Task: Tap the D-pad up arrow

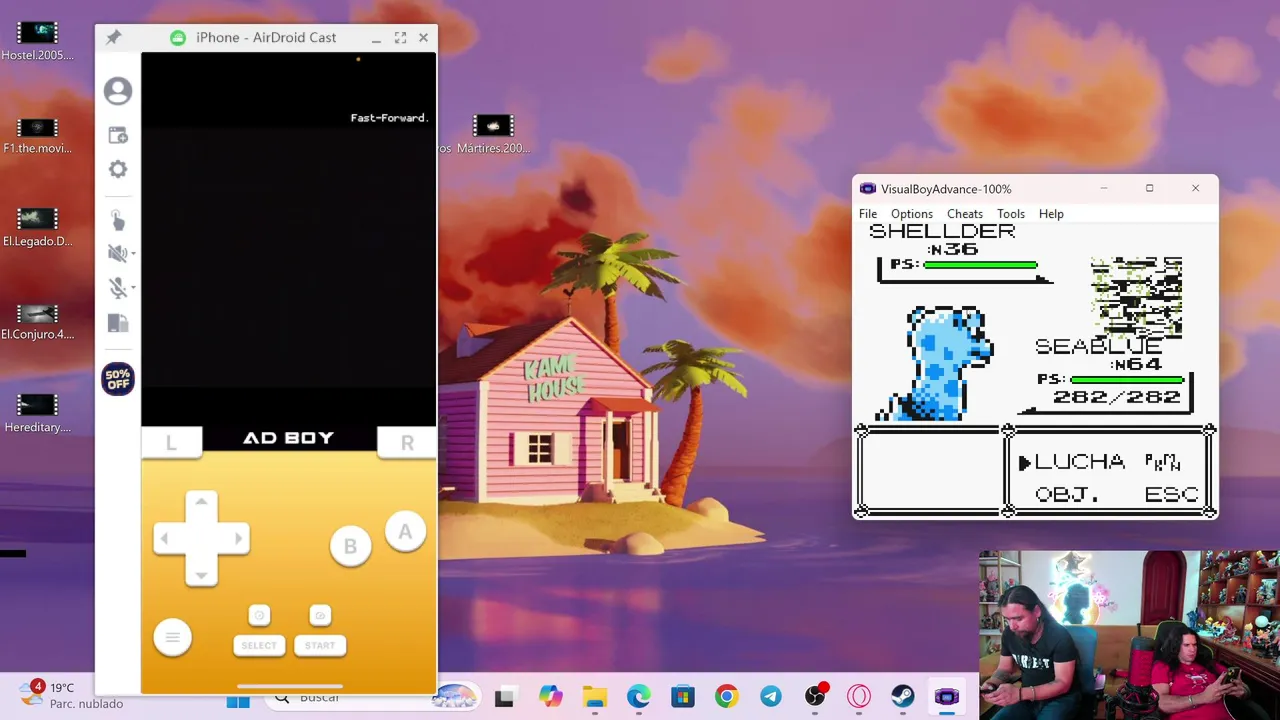Action: [201, 502]
